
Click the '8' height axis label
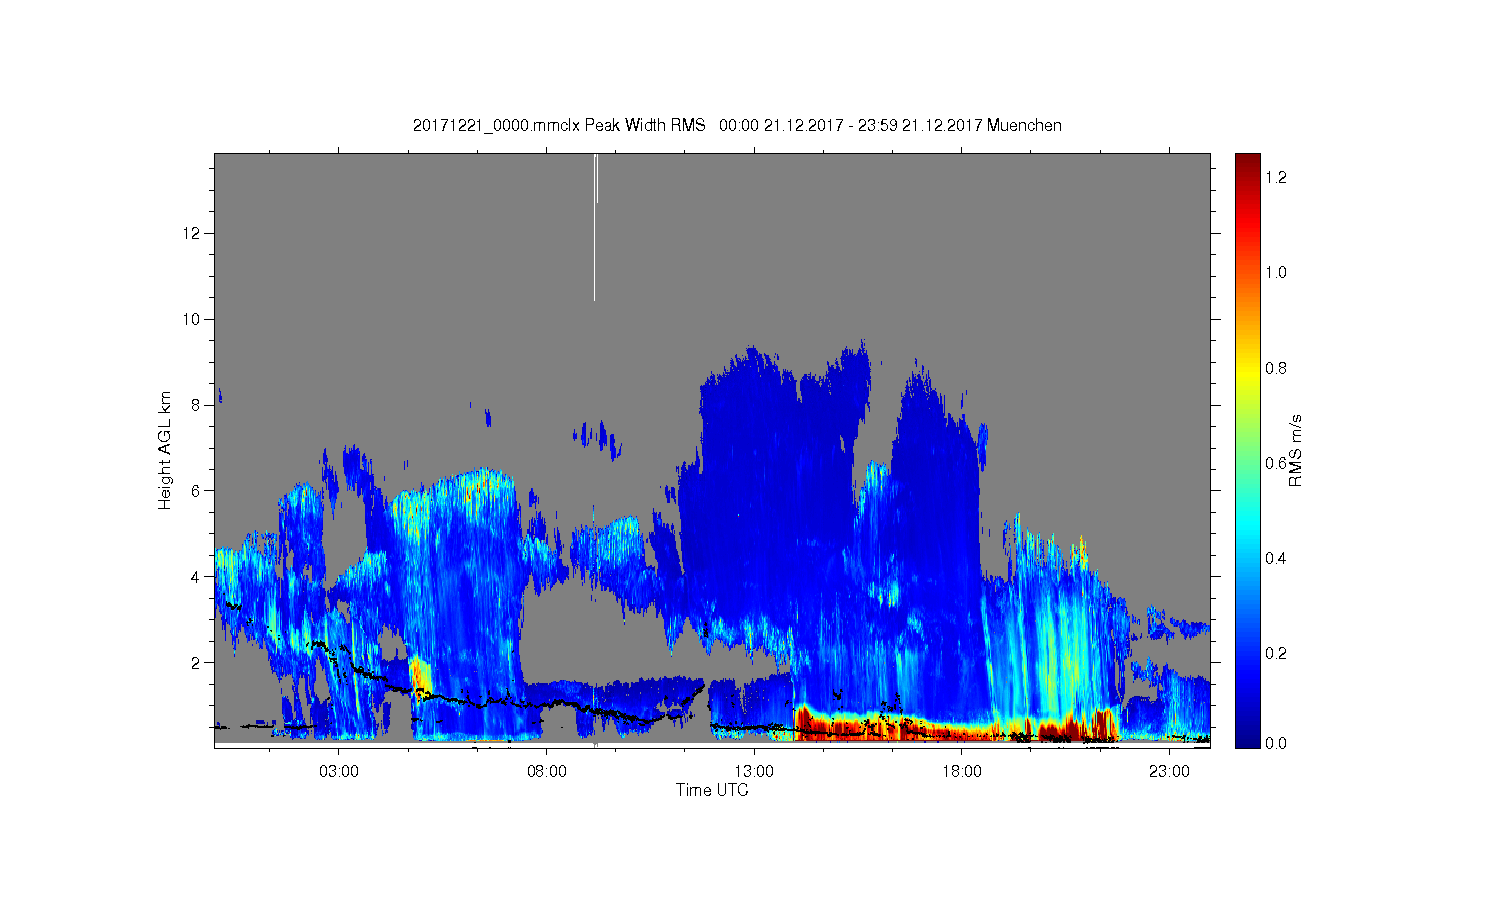(197, 405)
